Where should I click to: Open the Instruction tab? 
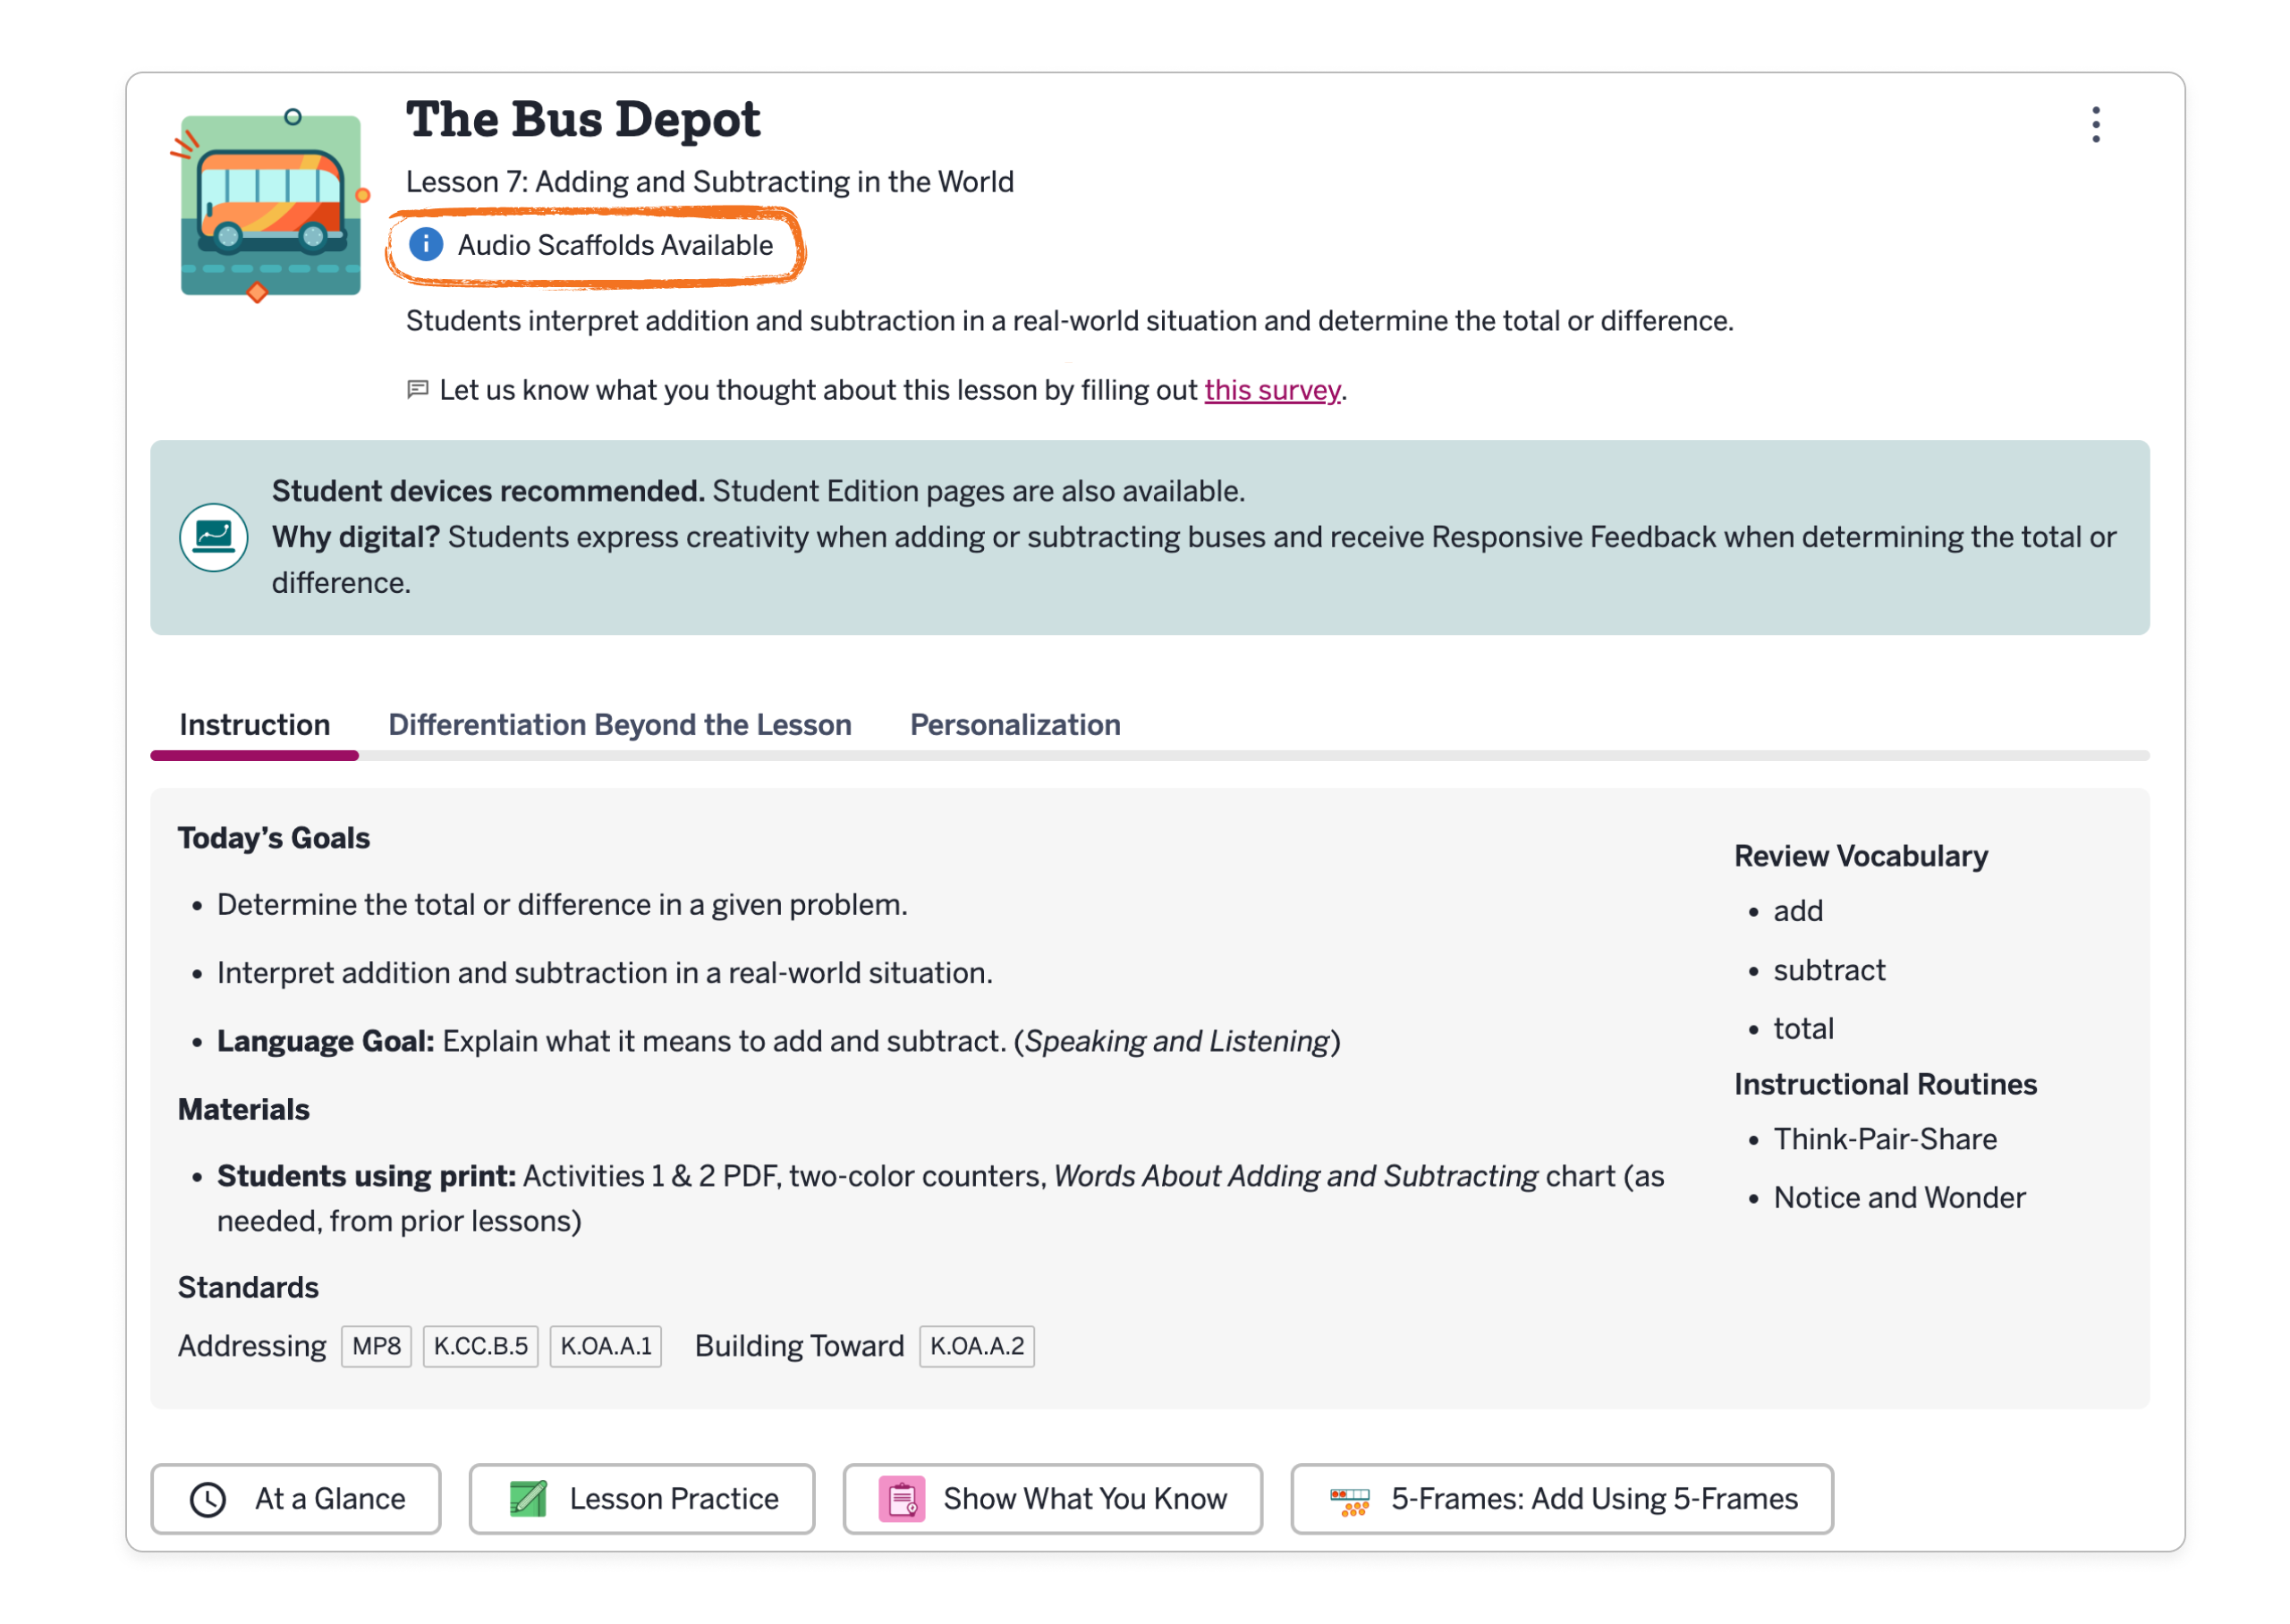point(254,725)
